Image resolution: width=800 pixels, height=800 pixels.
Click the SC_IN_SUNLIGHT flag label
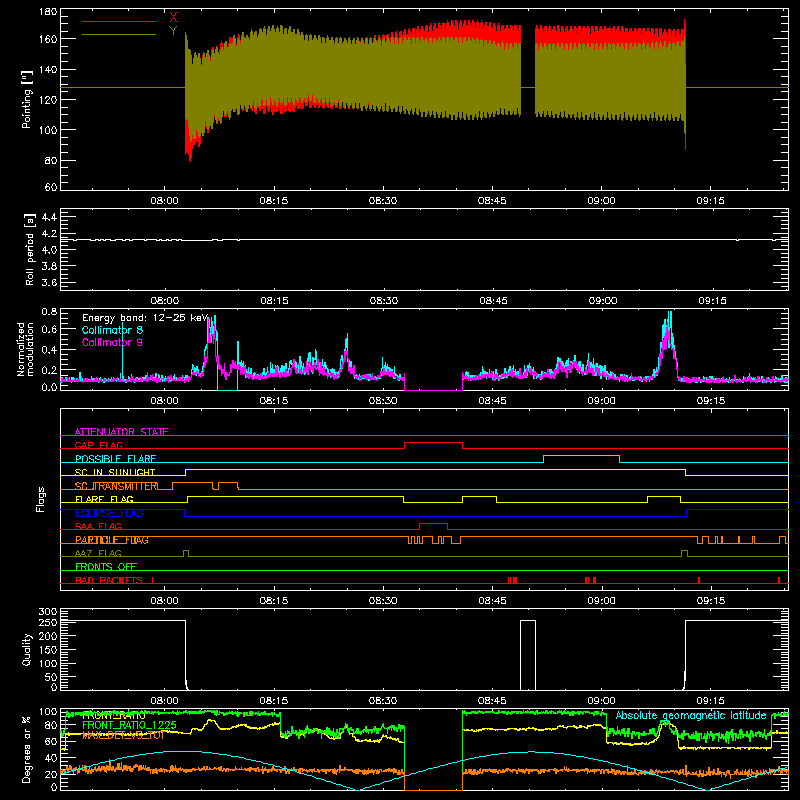coord(115,472)
